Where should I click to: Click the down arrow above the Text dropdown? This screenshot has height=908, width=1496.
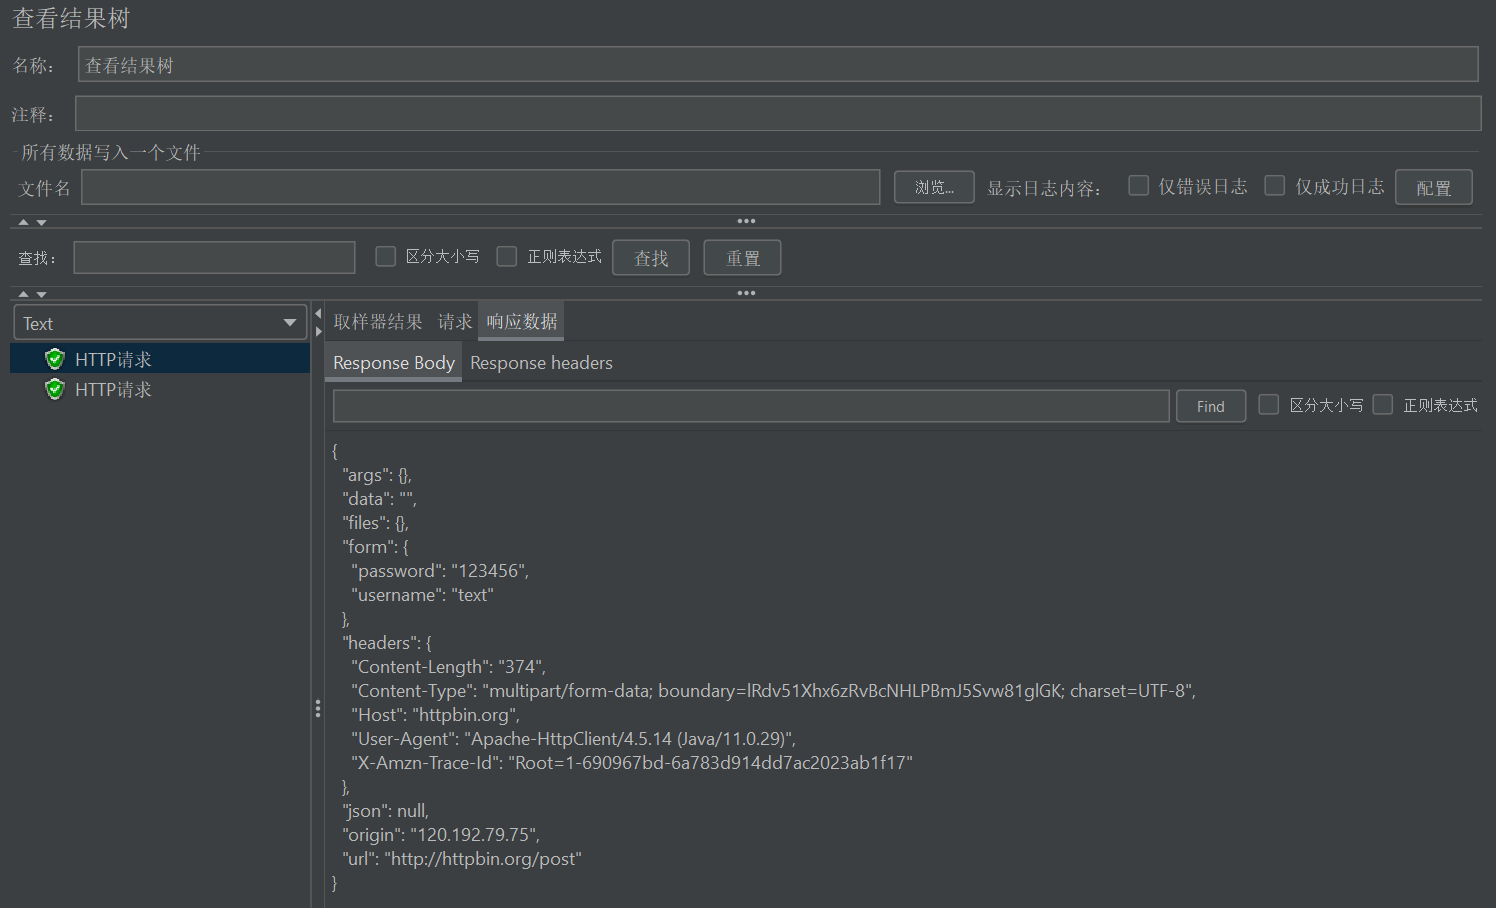coord(41,294)
